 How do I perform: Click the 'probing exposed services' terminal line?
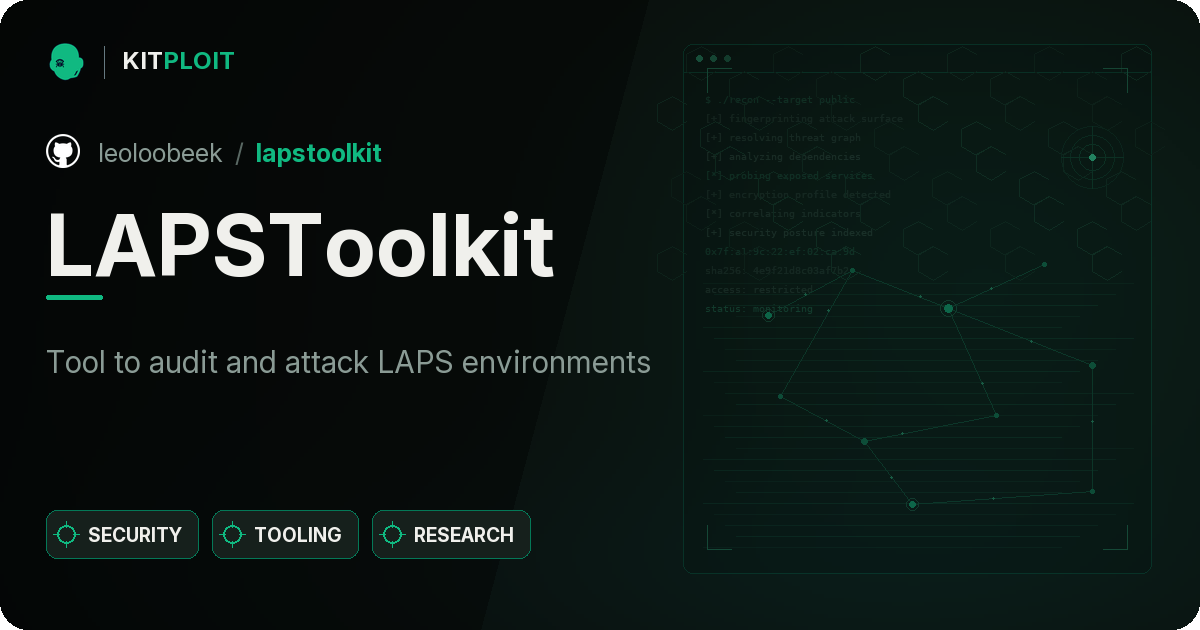(x=789, y=176)
